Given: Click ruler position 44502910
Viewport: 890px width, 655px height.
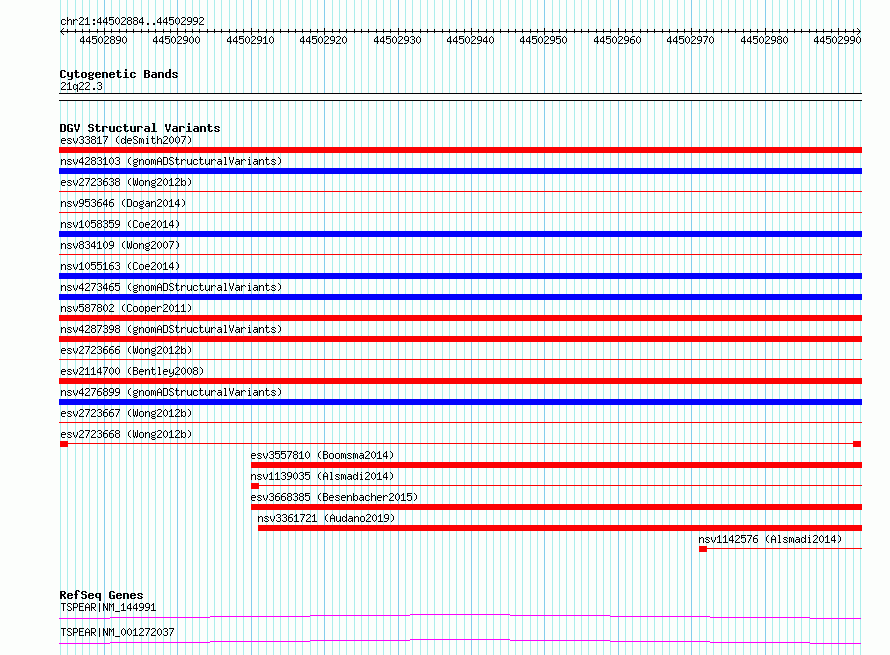Looking at the screenshot, I should (250, 40).
